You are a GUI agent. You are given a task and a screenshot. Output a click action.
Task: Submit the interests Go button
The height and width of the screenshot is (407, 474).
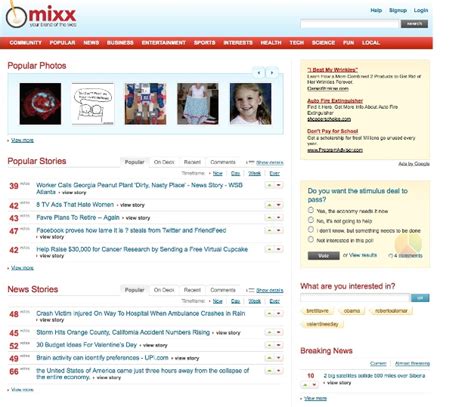click(420, 298)
